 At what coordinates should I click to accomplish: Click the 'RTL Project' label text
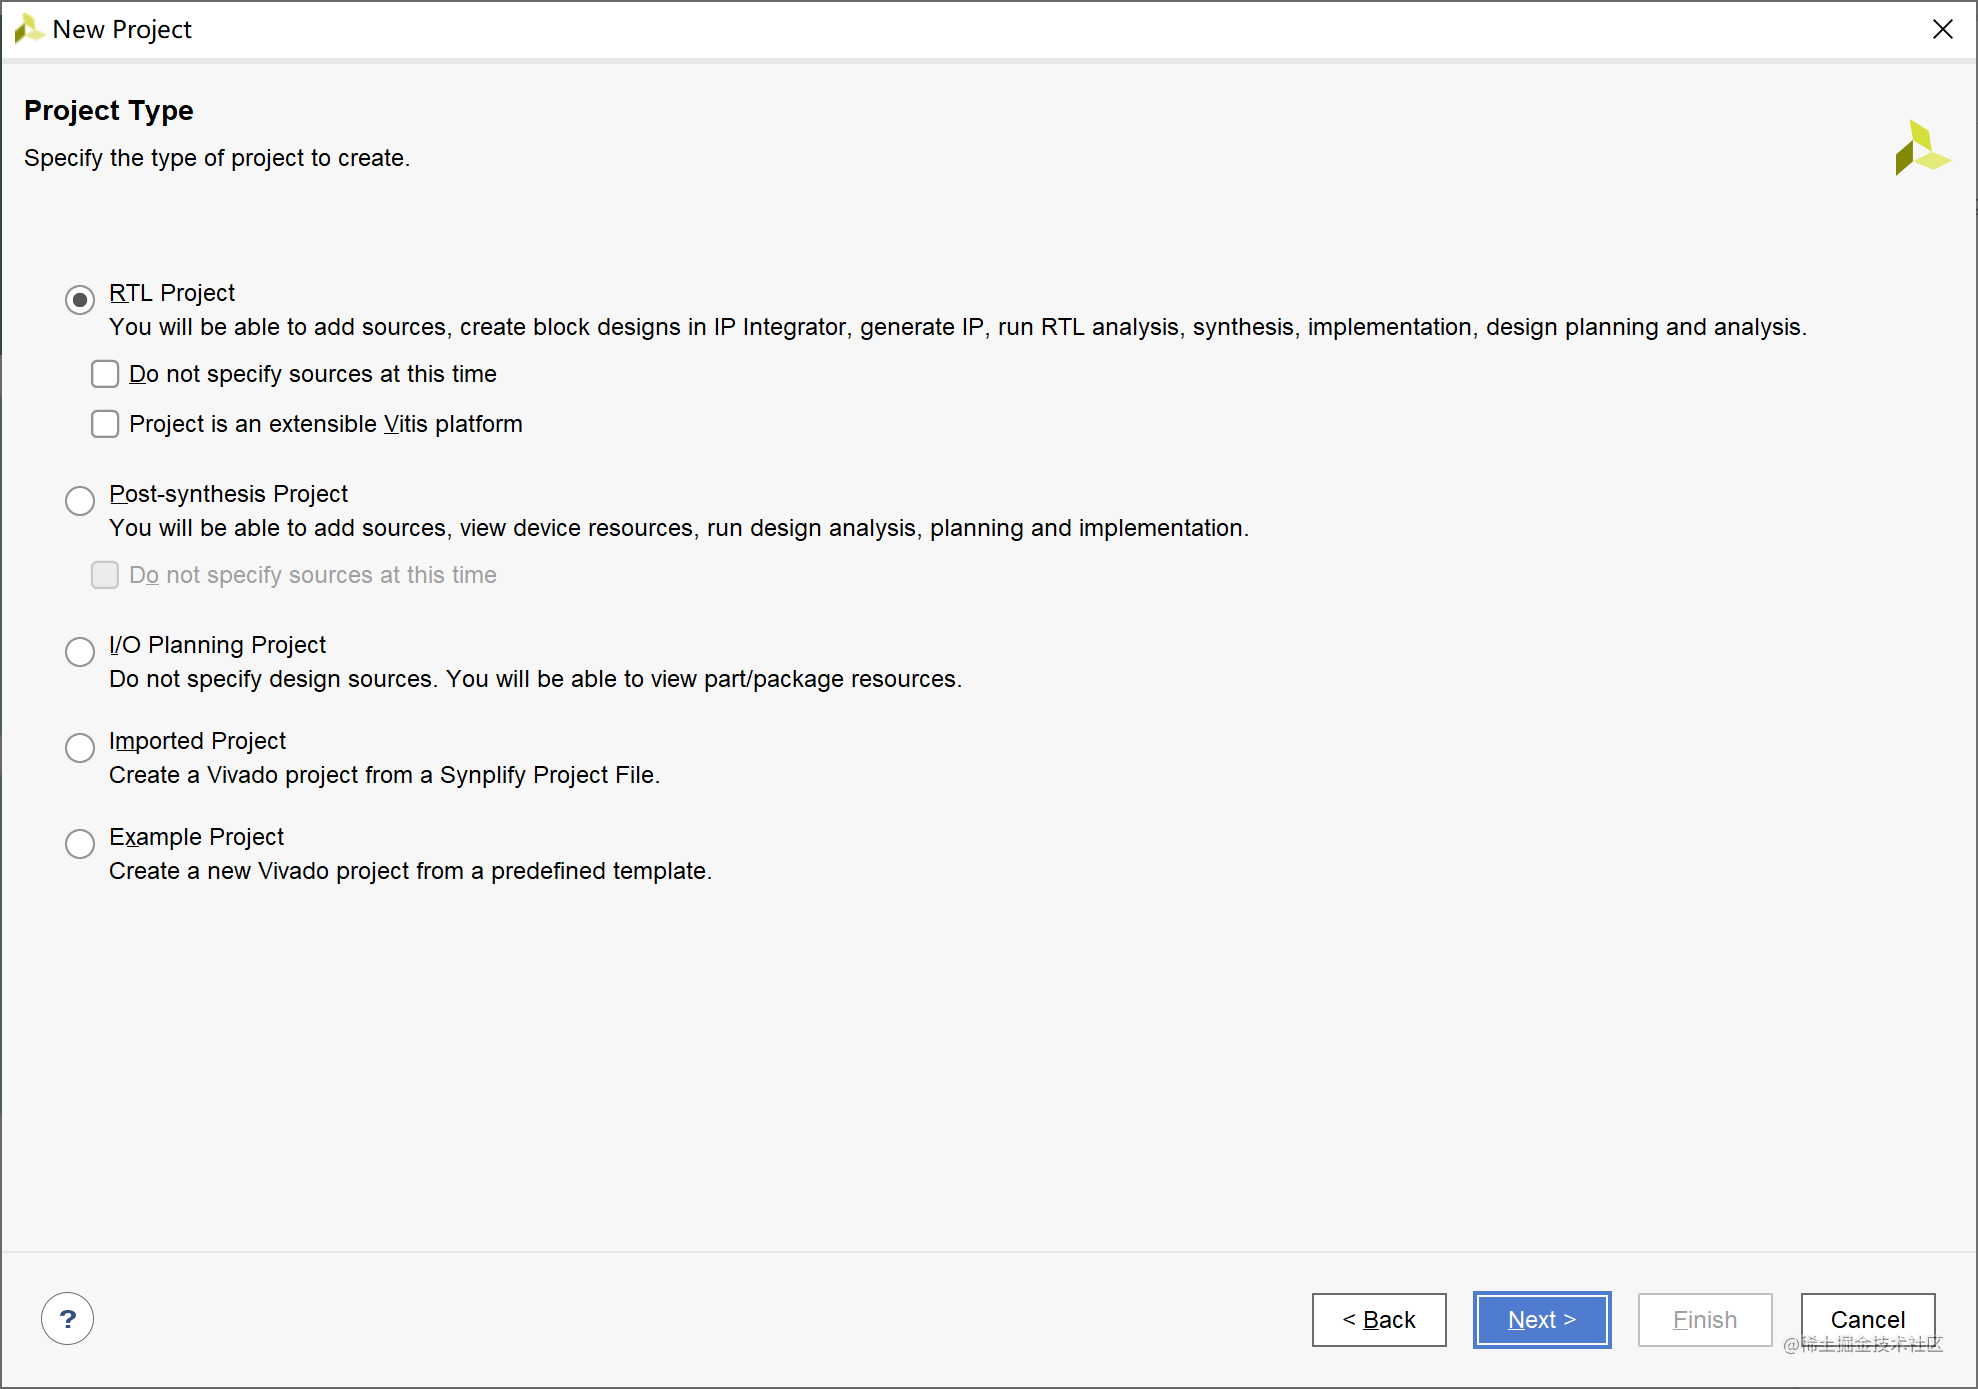click(172, 293)
